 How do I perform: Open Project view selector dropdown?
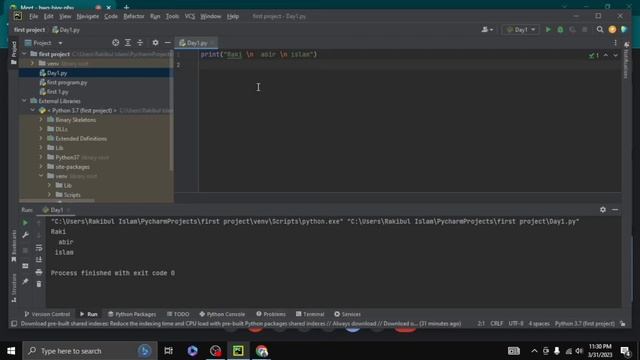[44, 43]
